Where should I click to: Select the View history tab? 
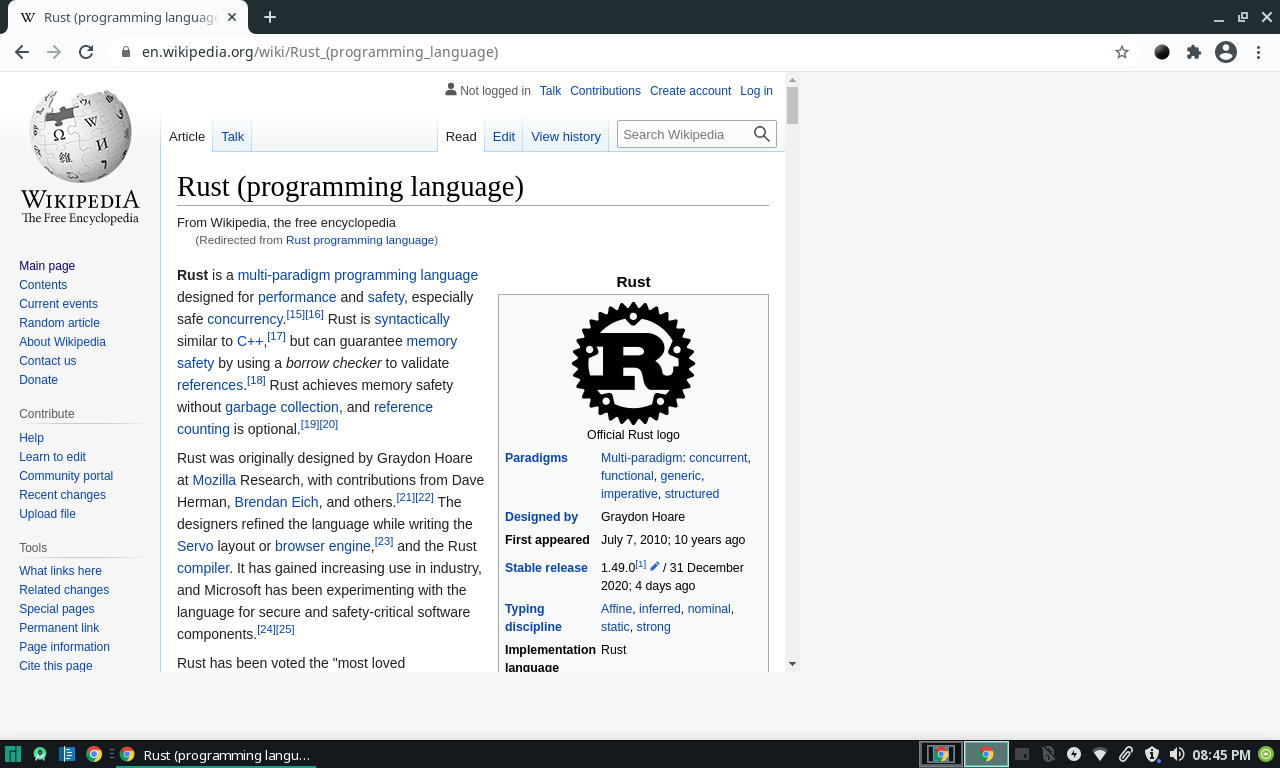coord(565,136)
